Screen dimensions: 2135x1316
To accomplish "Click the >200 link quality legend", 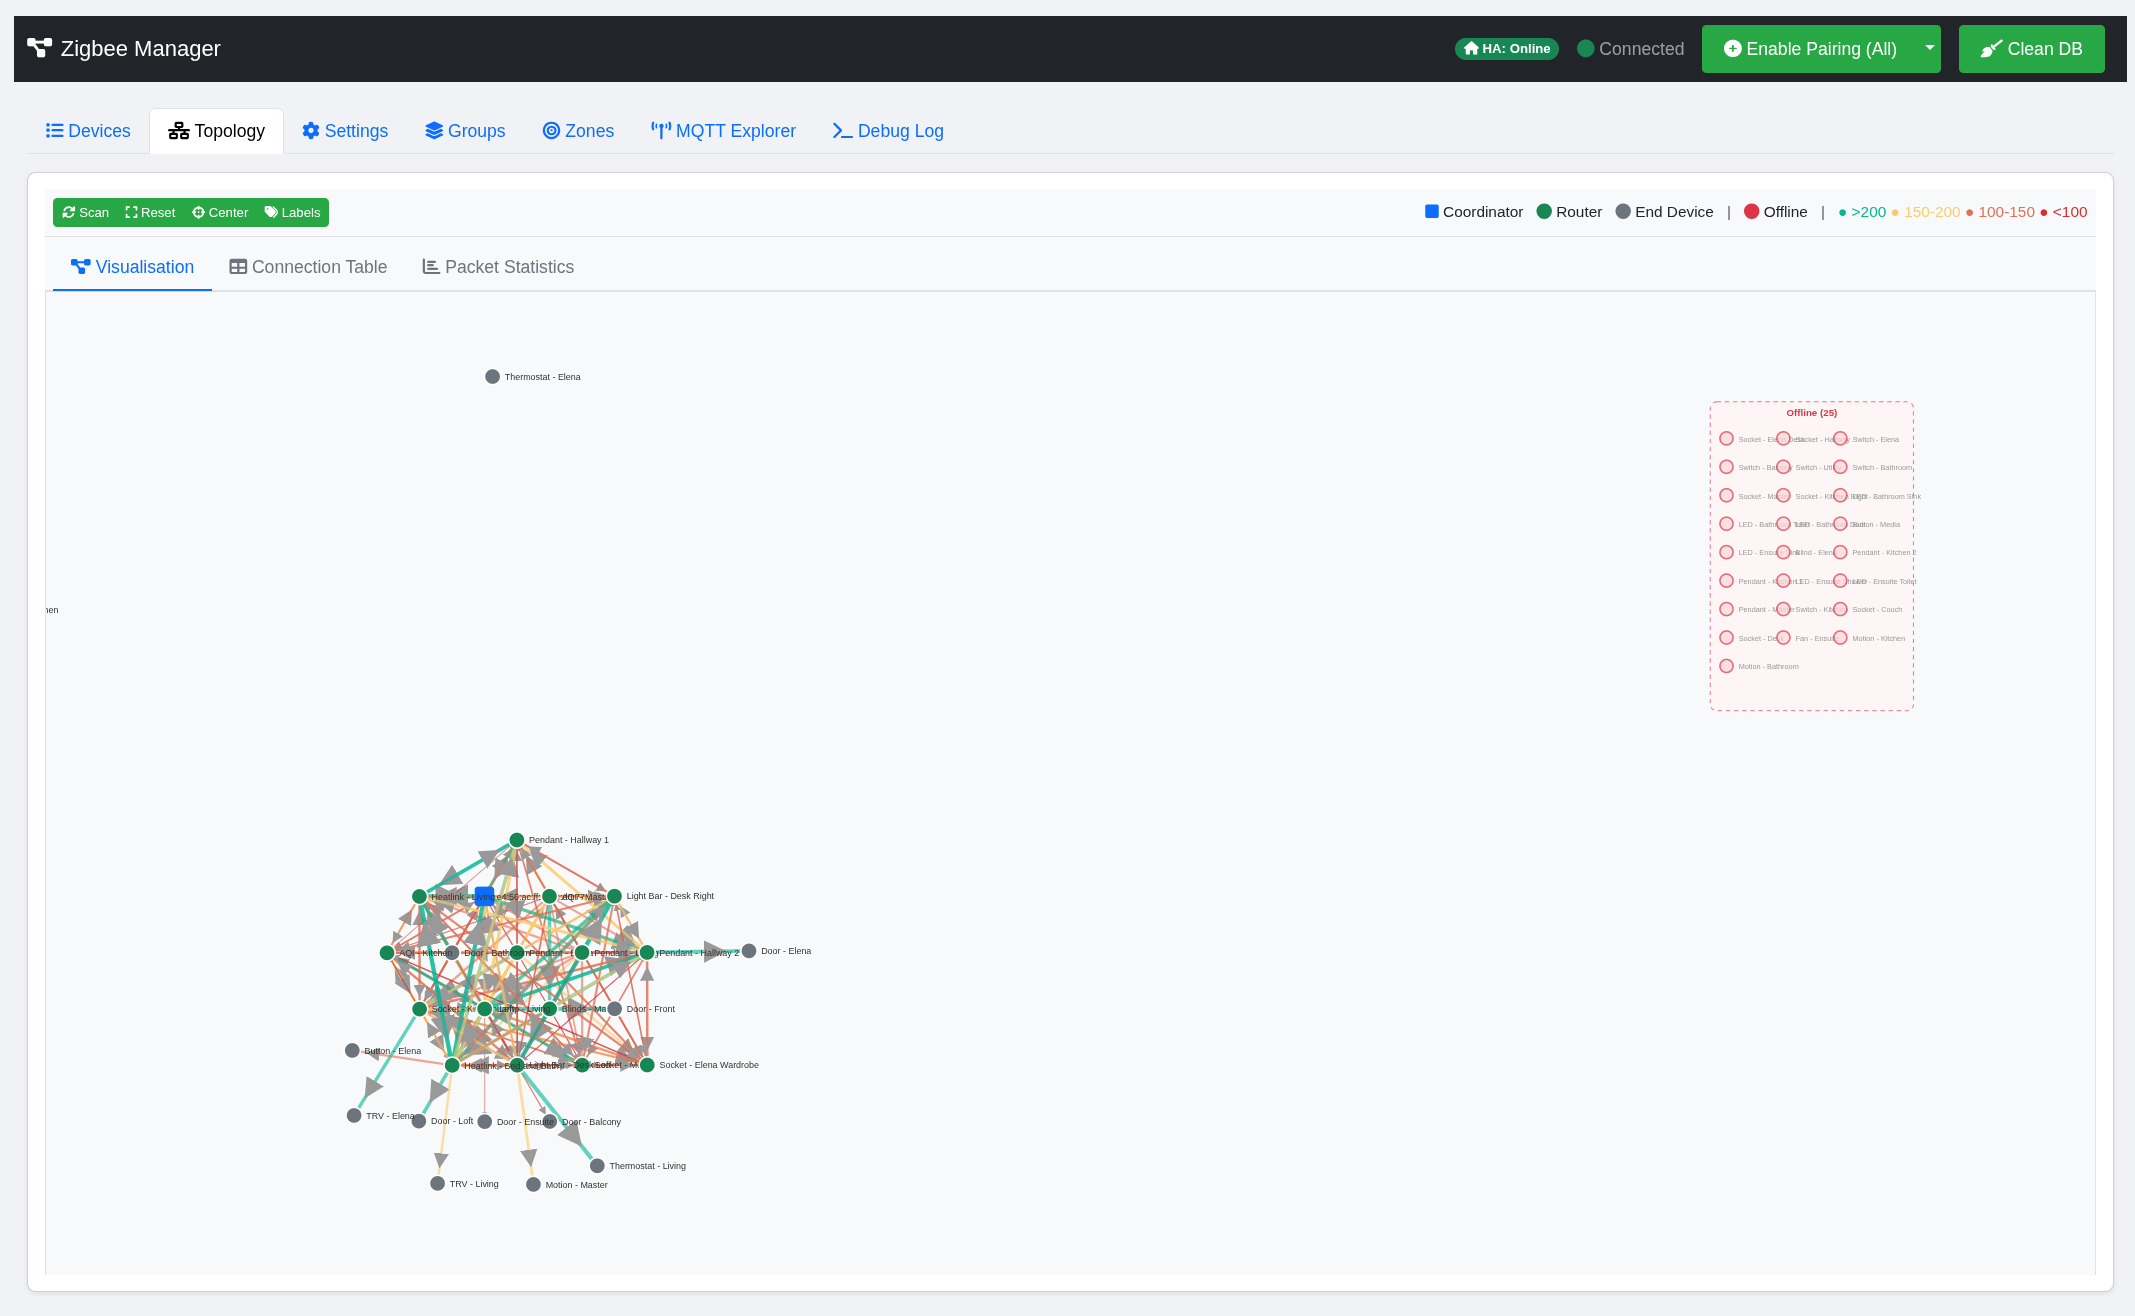I will pos(1862,212).
